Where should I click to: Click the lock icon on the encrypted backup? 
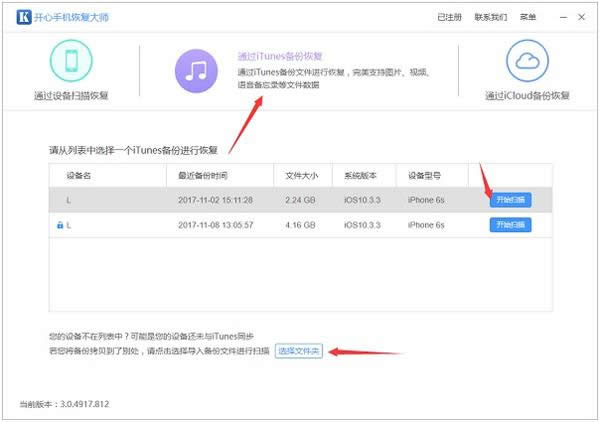pos(59,225)
